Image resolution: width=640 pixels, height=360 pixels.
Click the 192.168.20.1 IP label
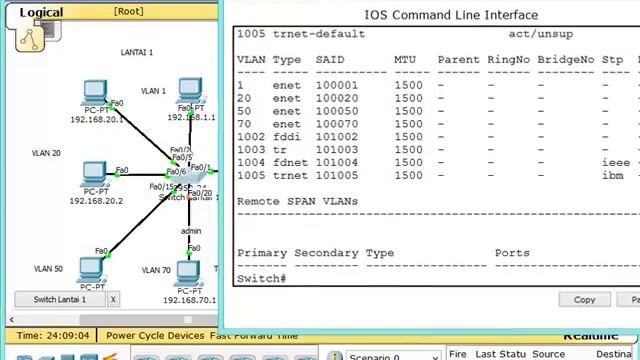[x=97, y=120]
